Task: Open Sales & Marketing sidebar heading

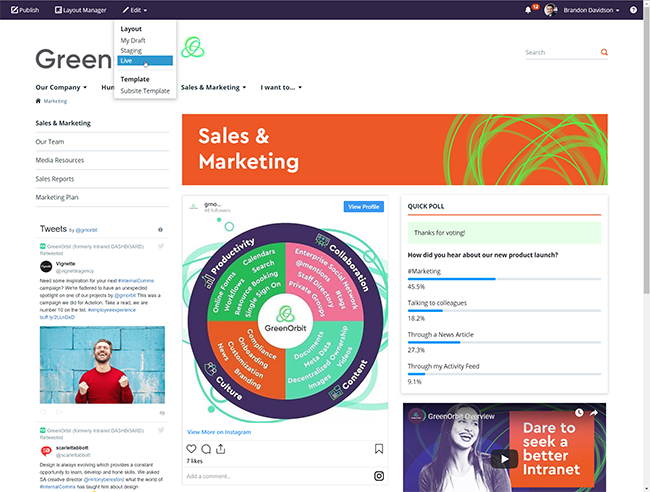Action: pyautogui.click(x=63, y=123)
